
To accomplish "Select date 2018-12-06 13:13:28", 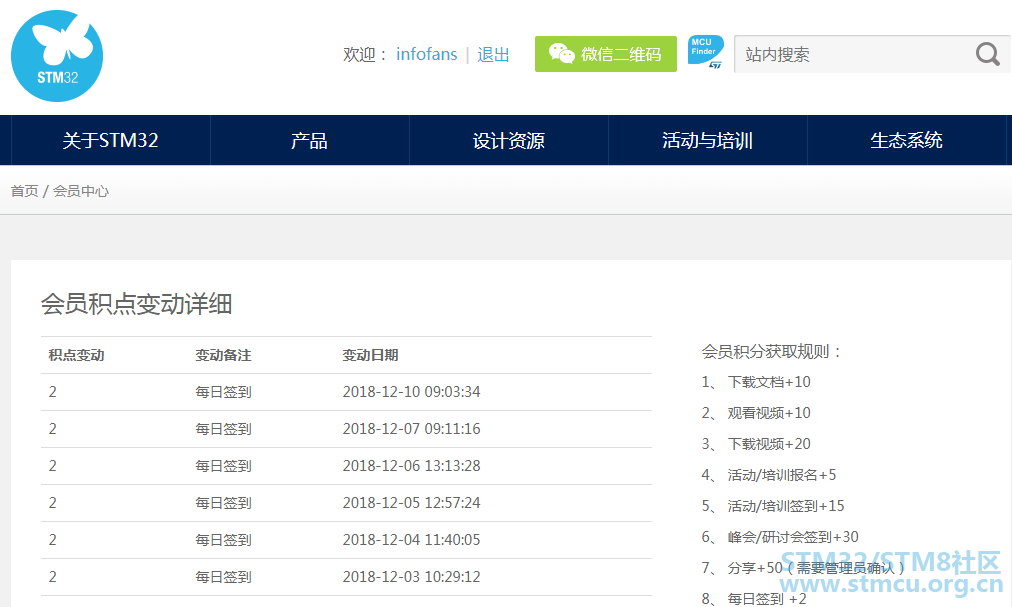I will pos(411,466).
